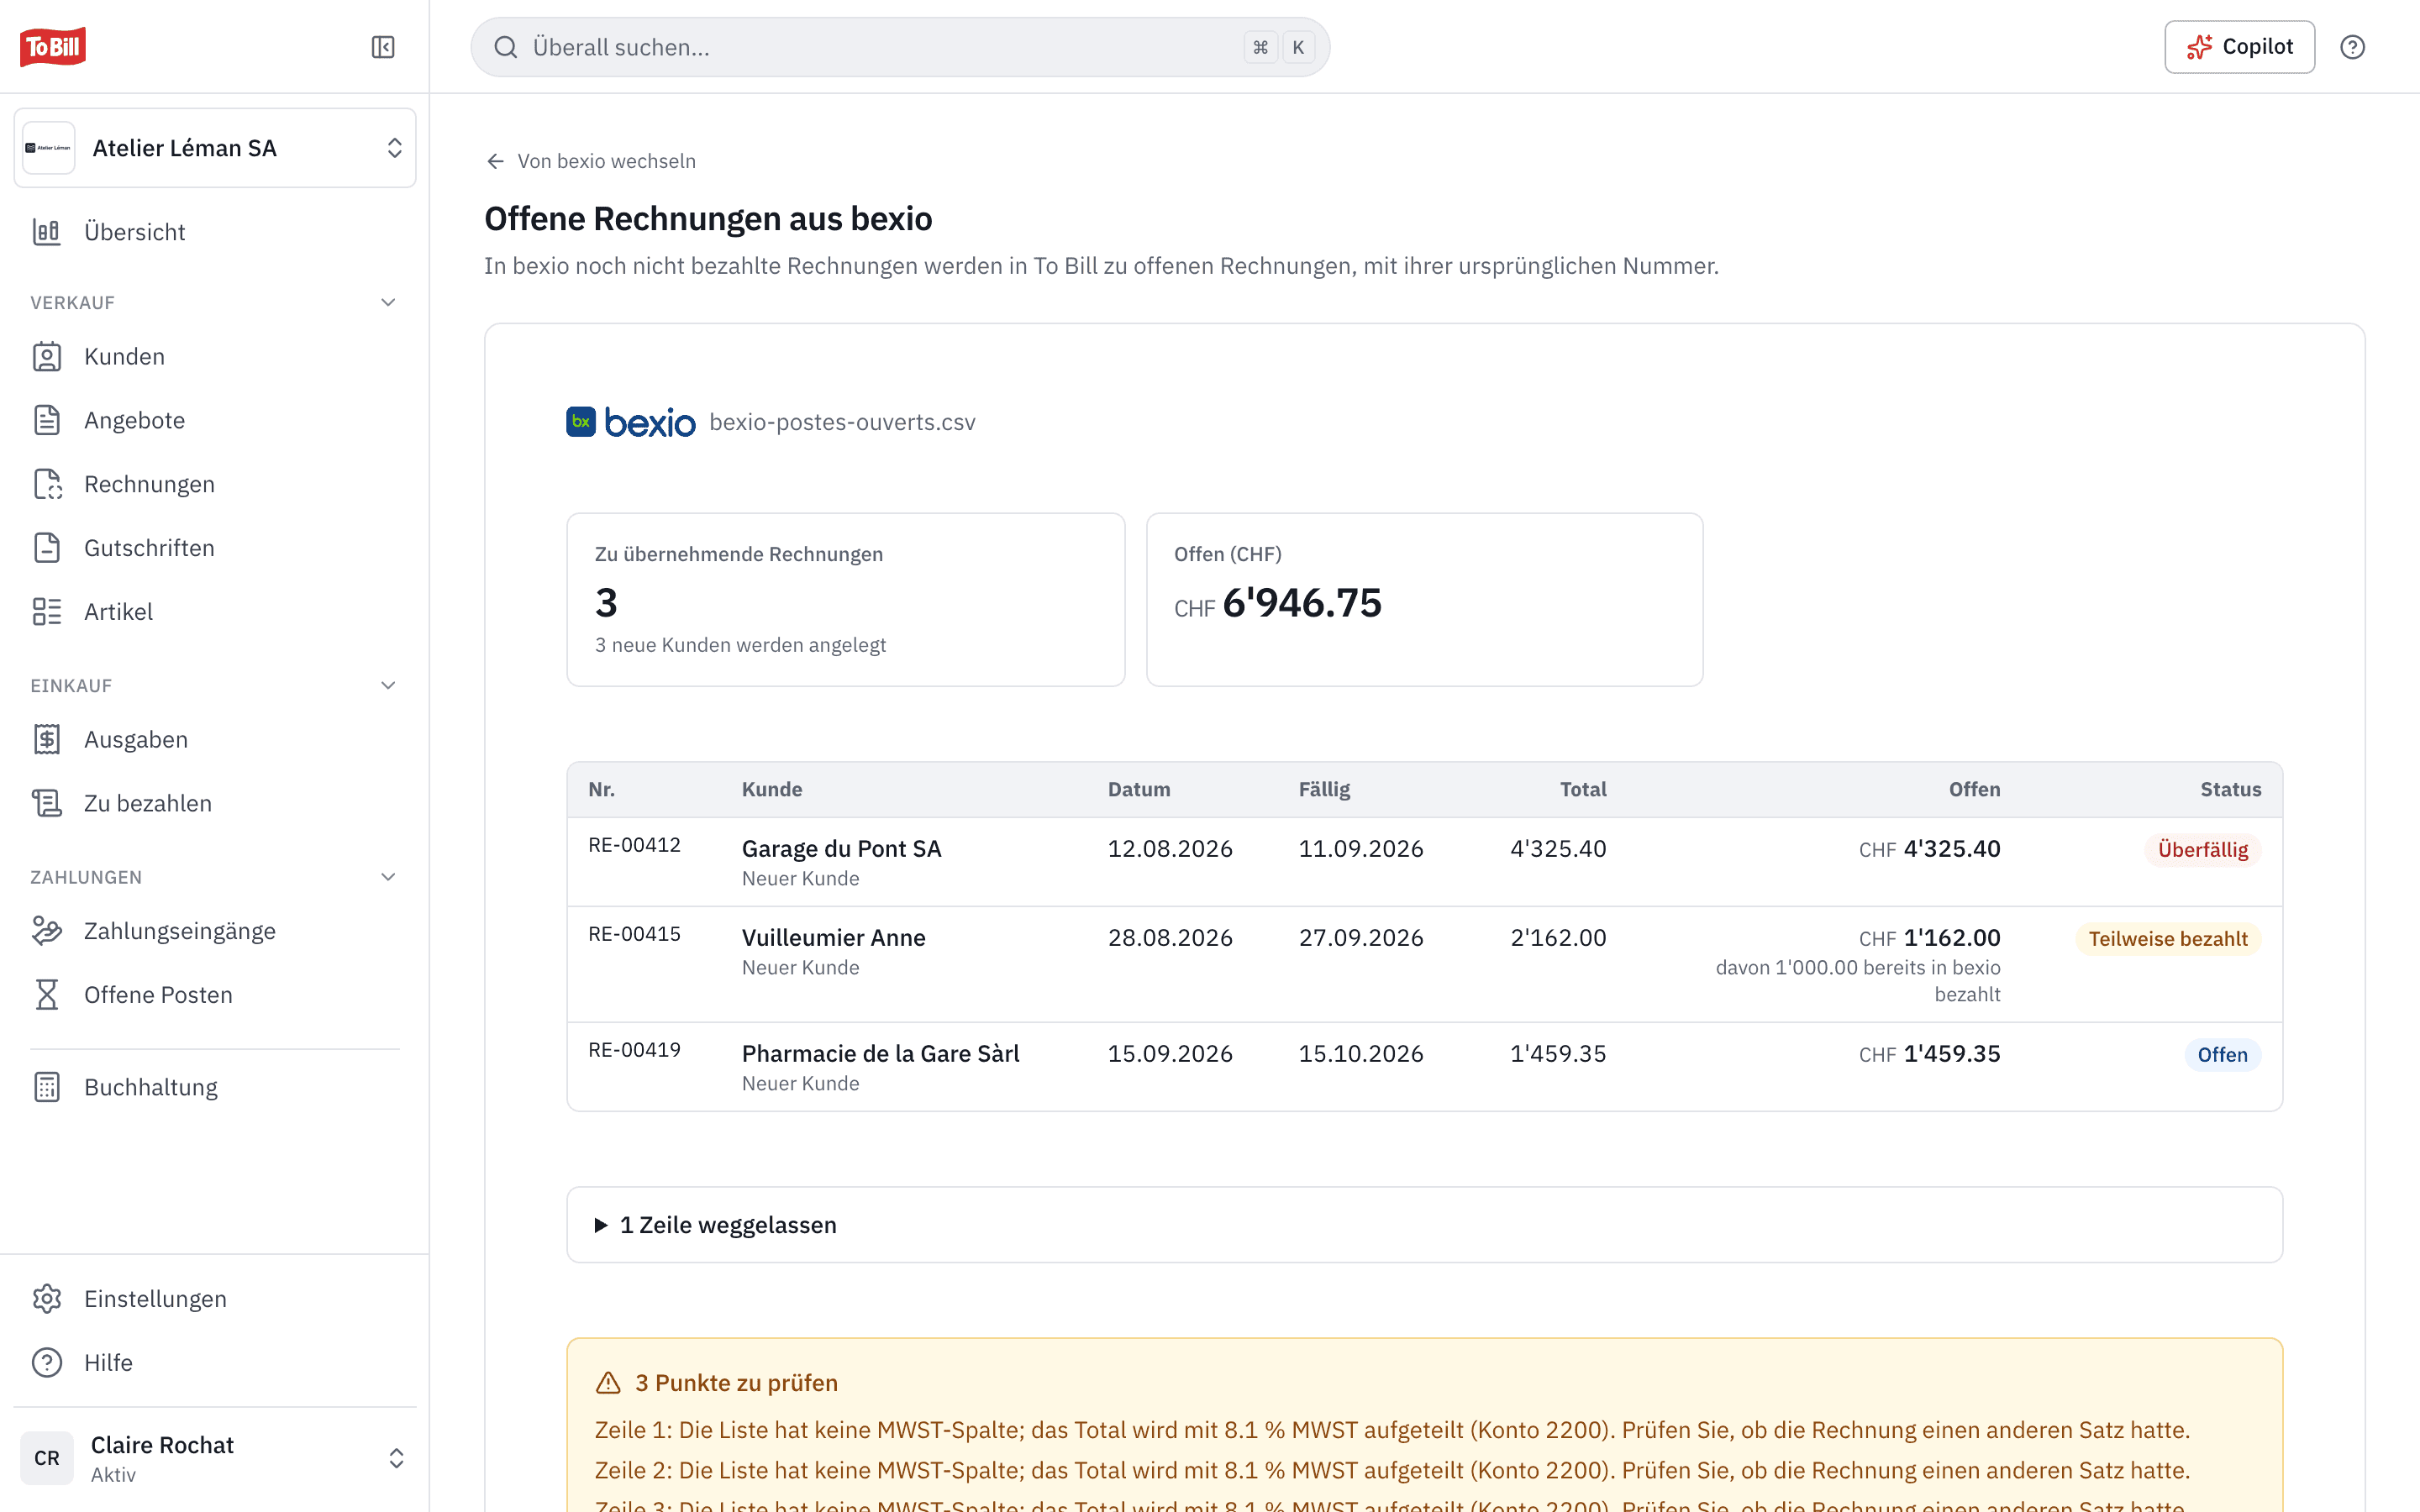
Task: Click the Teilweise bezahlt status badge
Action: [2167, 939]
